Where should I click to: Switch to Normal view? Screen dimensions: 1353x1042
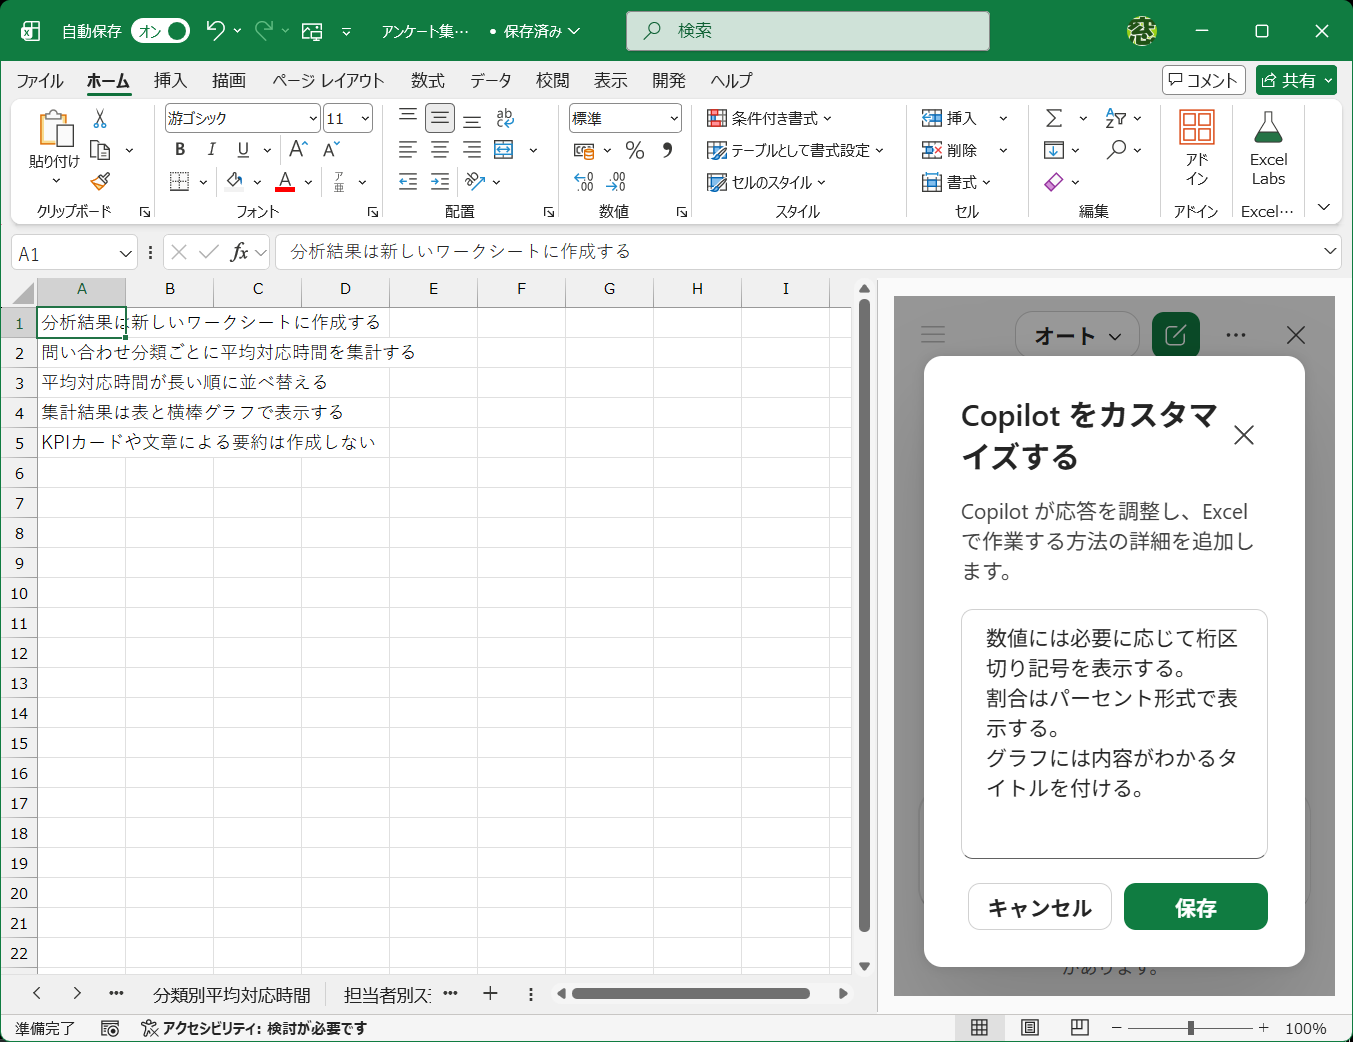point(980,1028)
